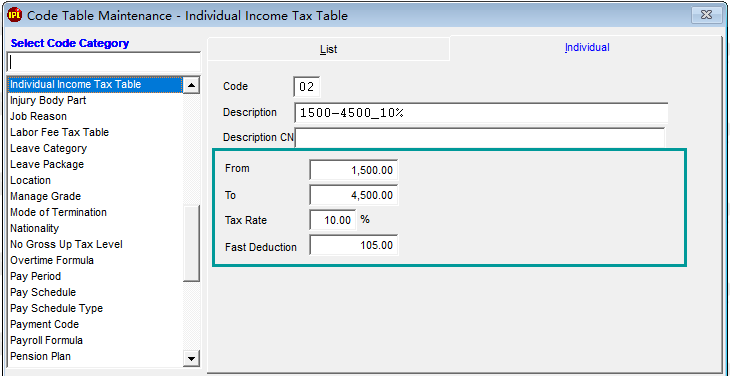Screen dimensions: 730x376
Task: Choose Job Reason from the category list
Action: pos(95,116)
